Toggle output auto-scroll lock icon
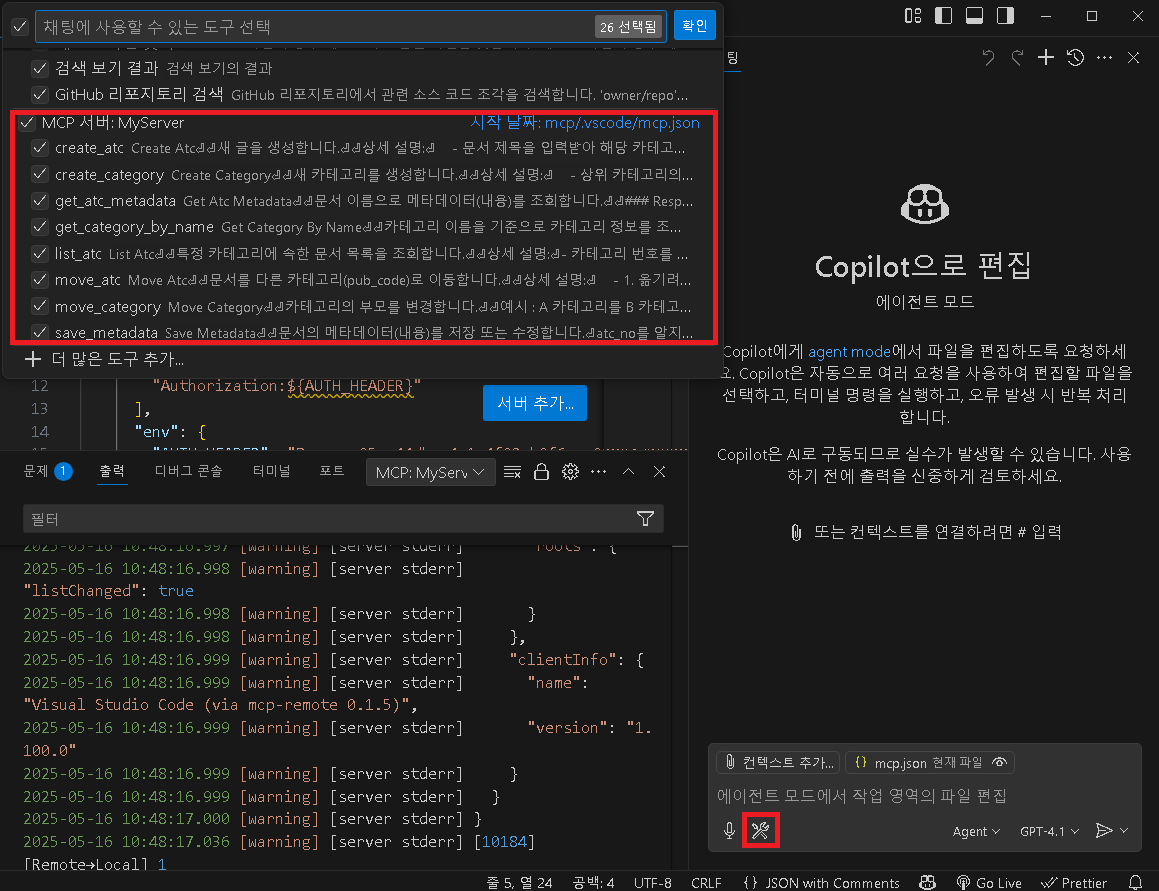This screenshot has height=891, width=1159. pos(541,472)
